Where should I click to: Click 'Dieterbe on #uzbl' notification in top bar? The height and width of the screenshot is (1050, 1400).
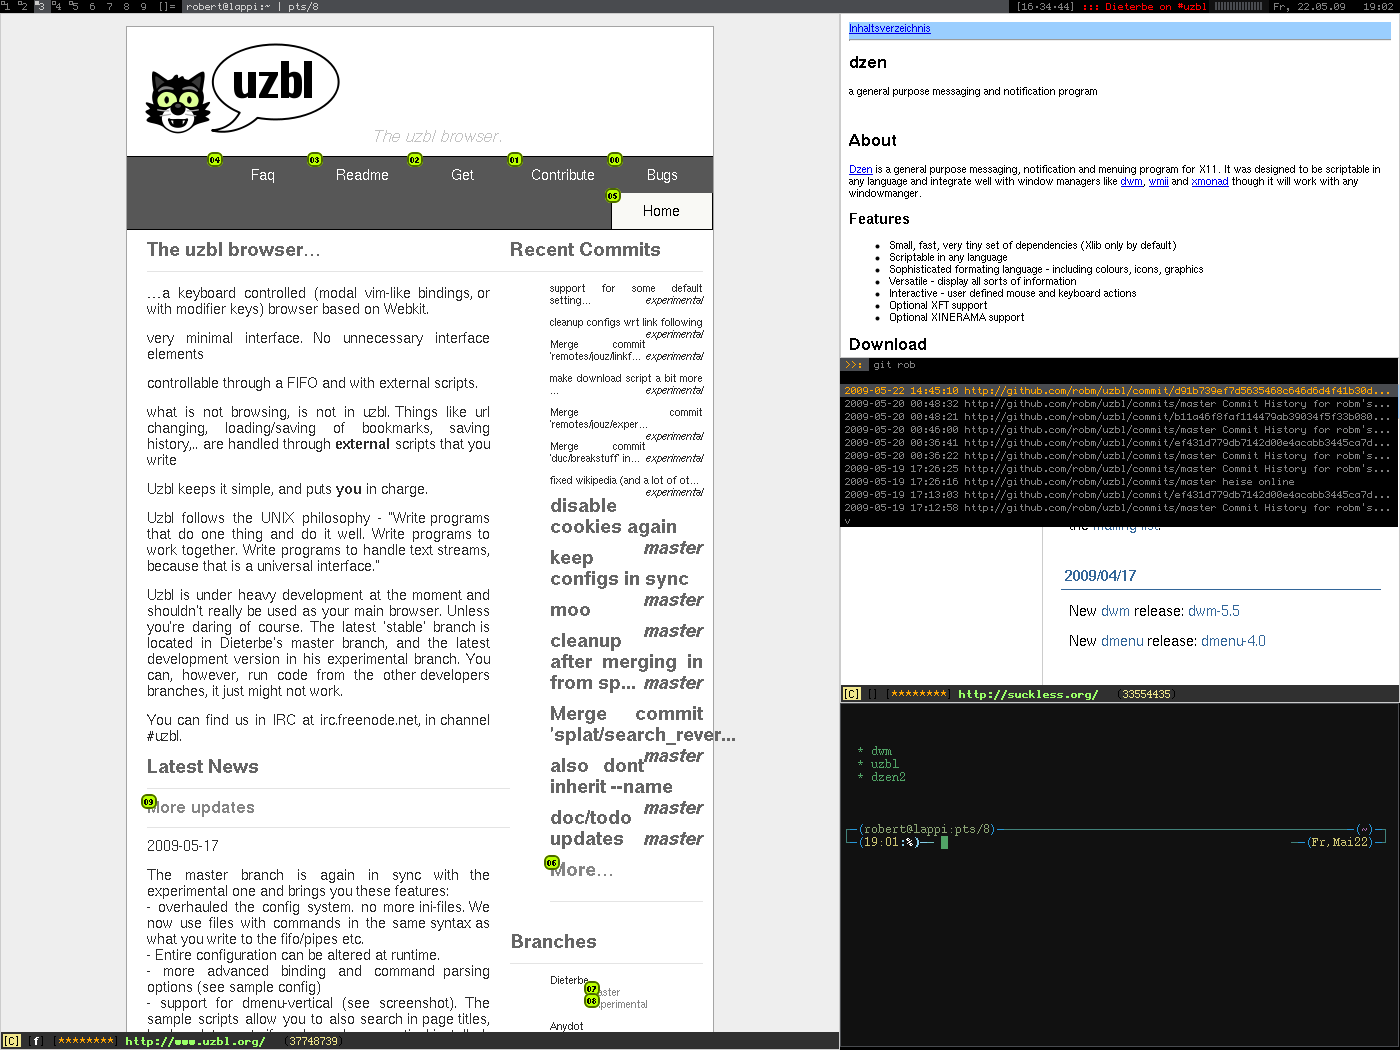pos(1155,6)
